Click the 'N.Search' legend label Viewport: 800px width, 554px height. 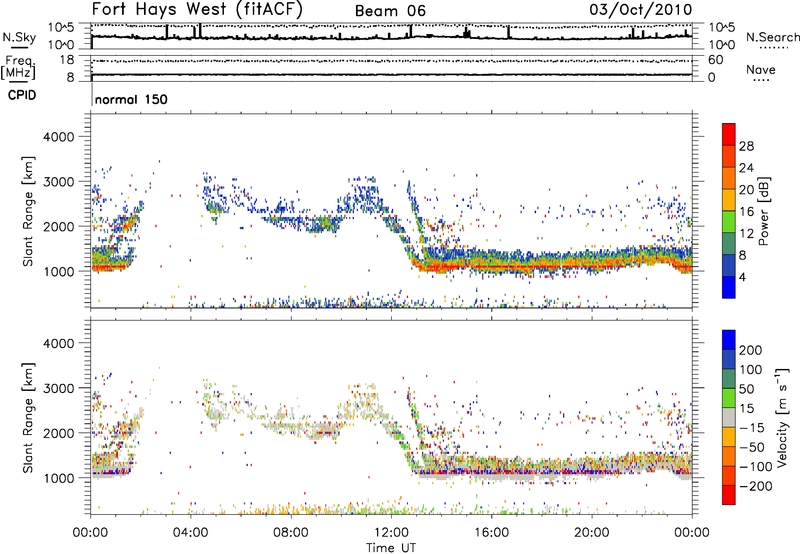point(772,37)
